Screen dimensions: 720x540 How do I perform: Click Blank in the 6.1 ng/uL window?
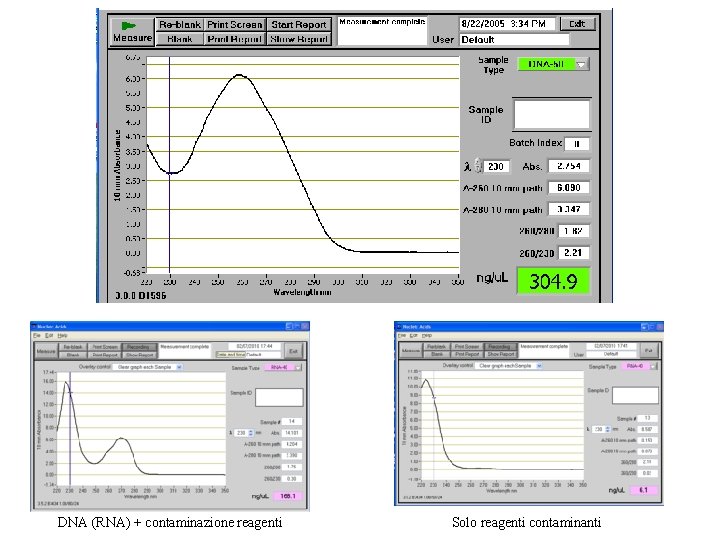437,354
